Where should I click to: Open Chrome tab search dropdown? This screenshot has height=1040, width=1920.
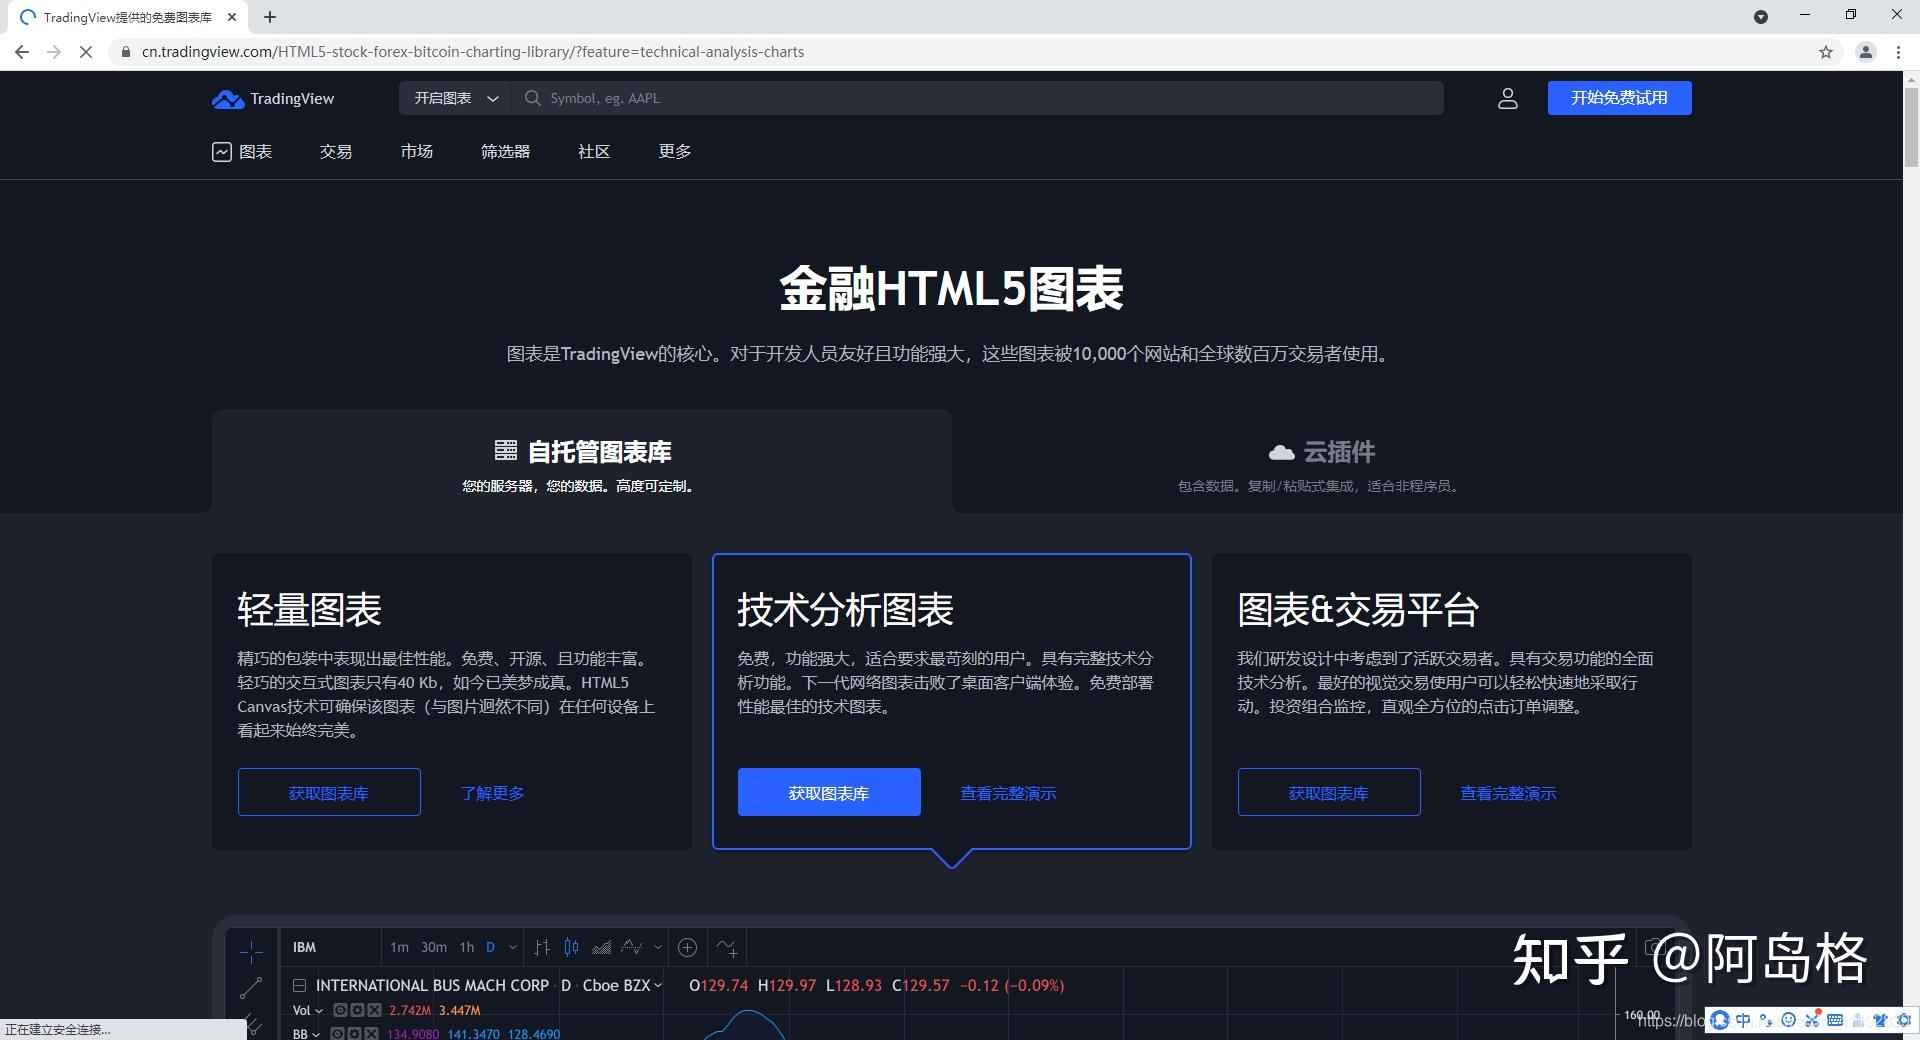(1761, 17)
